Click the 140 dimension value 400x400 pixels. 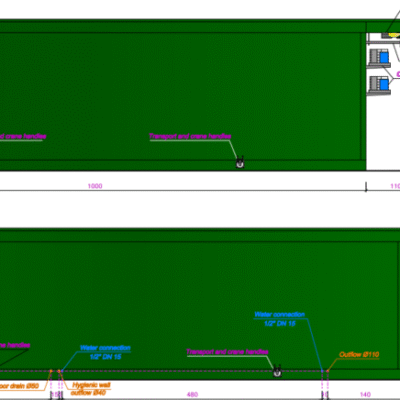[x=366, y=395]
